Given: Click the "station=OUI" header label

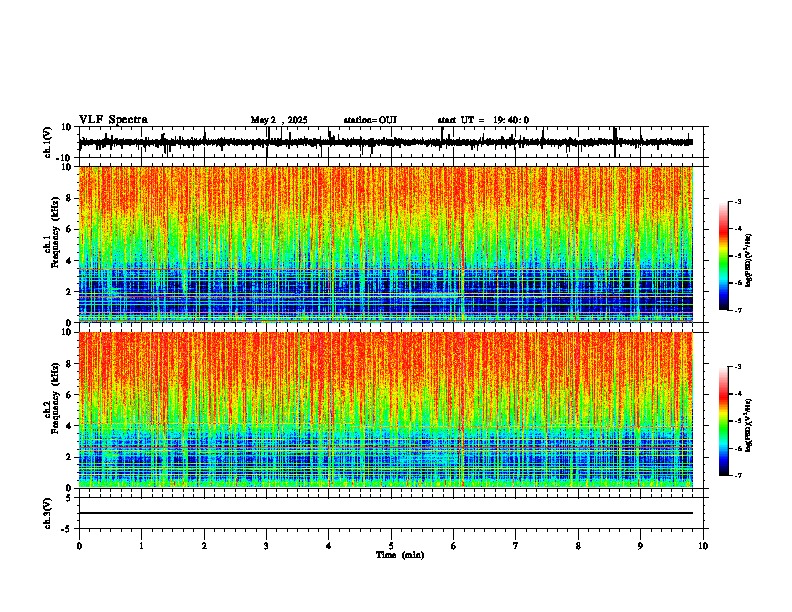Looking at the screenshot, I should (x=370, y=120).
